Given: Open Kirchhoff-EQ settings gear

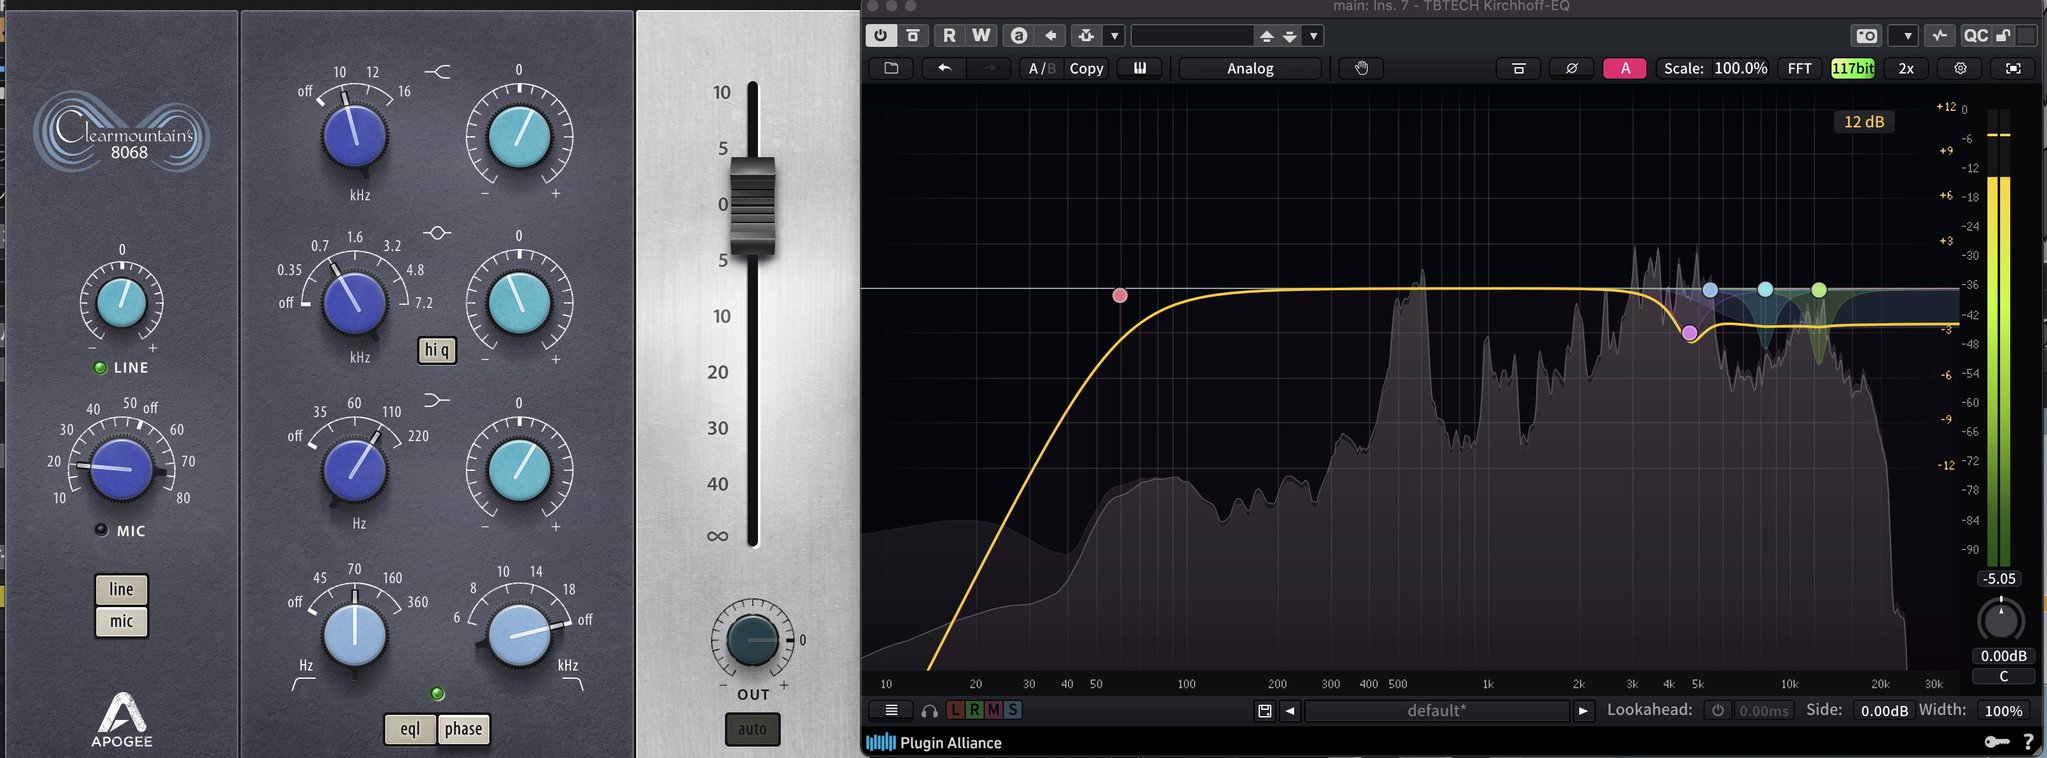Looking at the screenshot, I should pos(1960,68).
